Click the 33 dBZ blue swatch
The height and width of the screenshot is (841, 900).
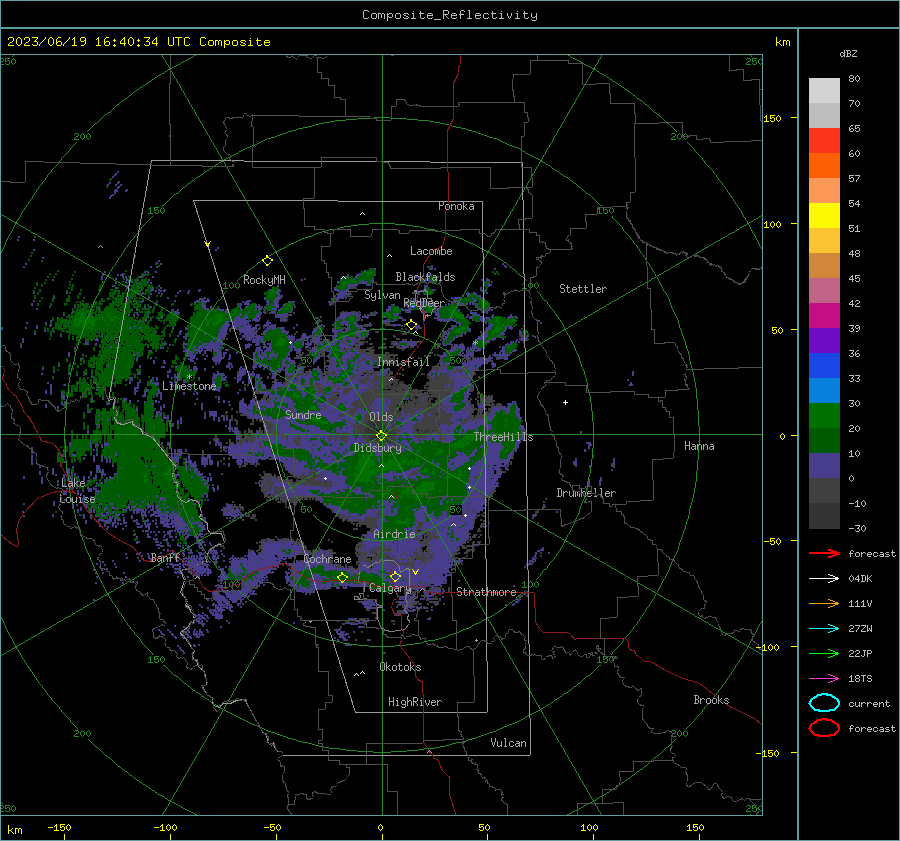point(824,365)
